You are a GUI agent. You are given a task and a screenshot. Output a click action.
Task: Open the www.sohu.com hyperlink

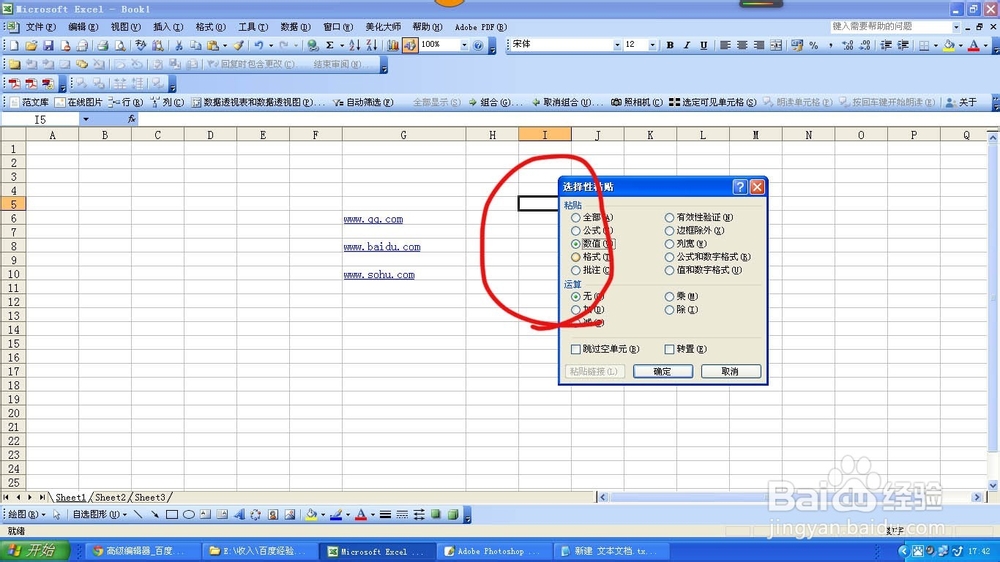click(x=379, y=275)
